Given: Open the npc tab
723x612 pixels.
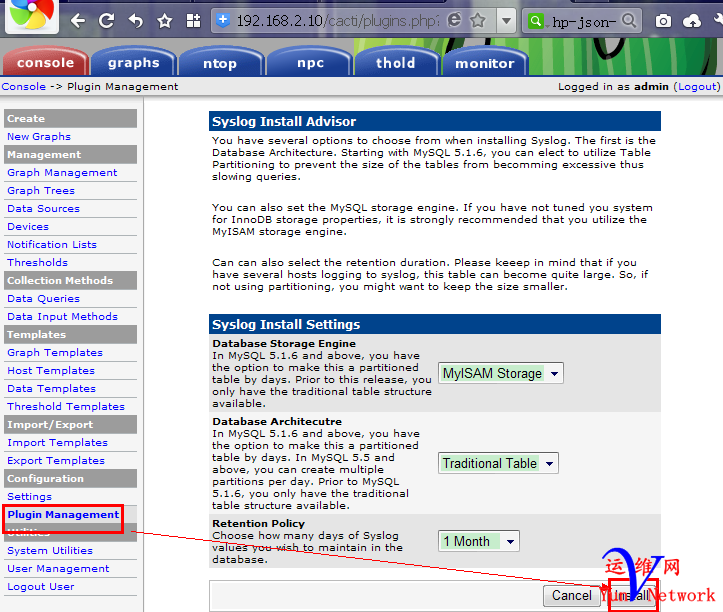Looking at the screenshot, I should [310, 62].
